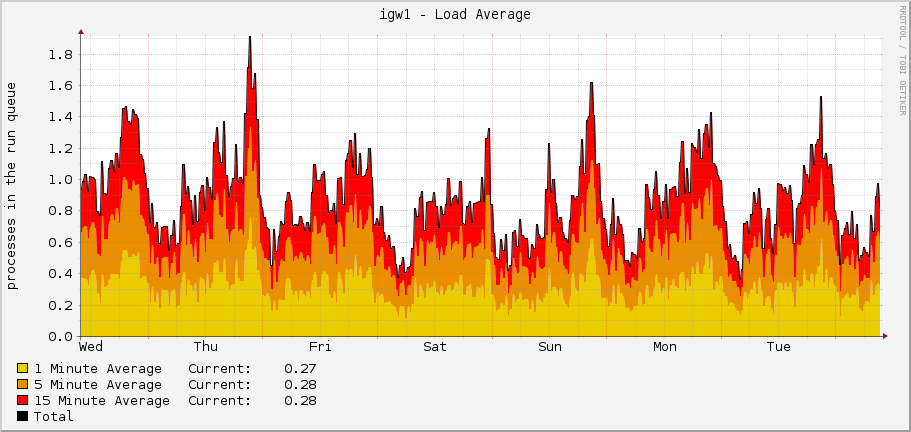Click the Fri label on time axis

[x=320, y=347]
